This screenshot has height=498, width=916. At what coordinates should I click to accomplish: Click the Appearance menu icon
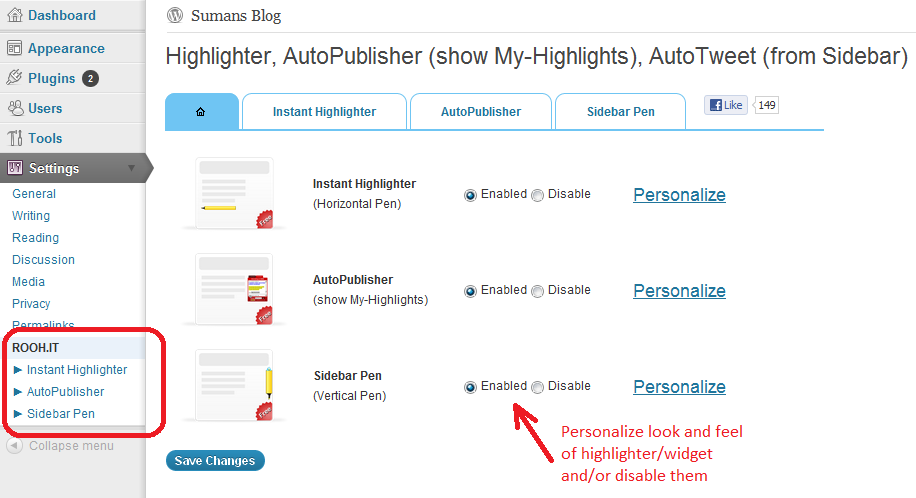tap(14, 48)
